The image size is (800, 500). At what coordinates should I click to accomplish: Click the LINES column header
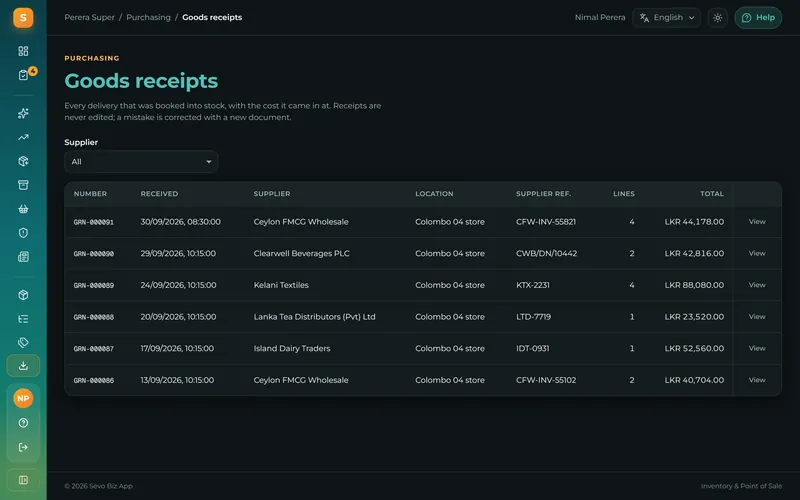pos(624,194)
